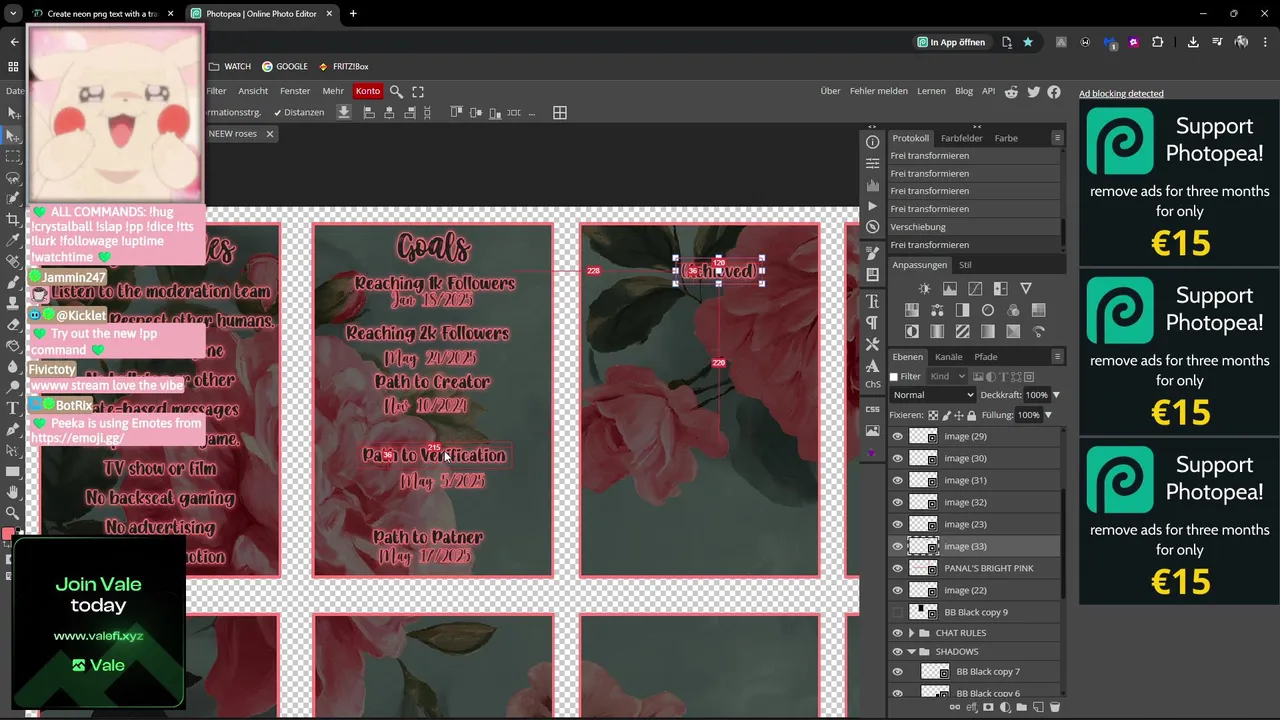Viewport: 1280px width, 720px height.
Task: Open the Fehler melden link
Action: [879, 91]
